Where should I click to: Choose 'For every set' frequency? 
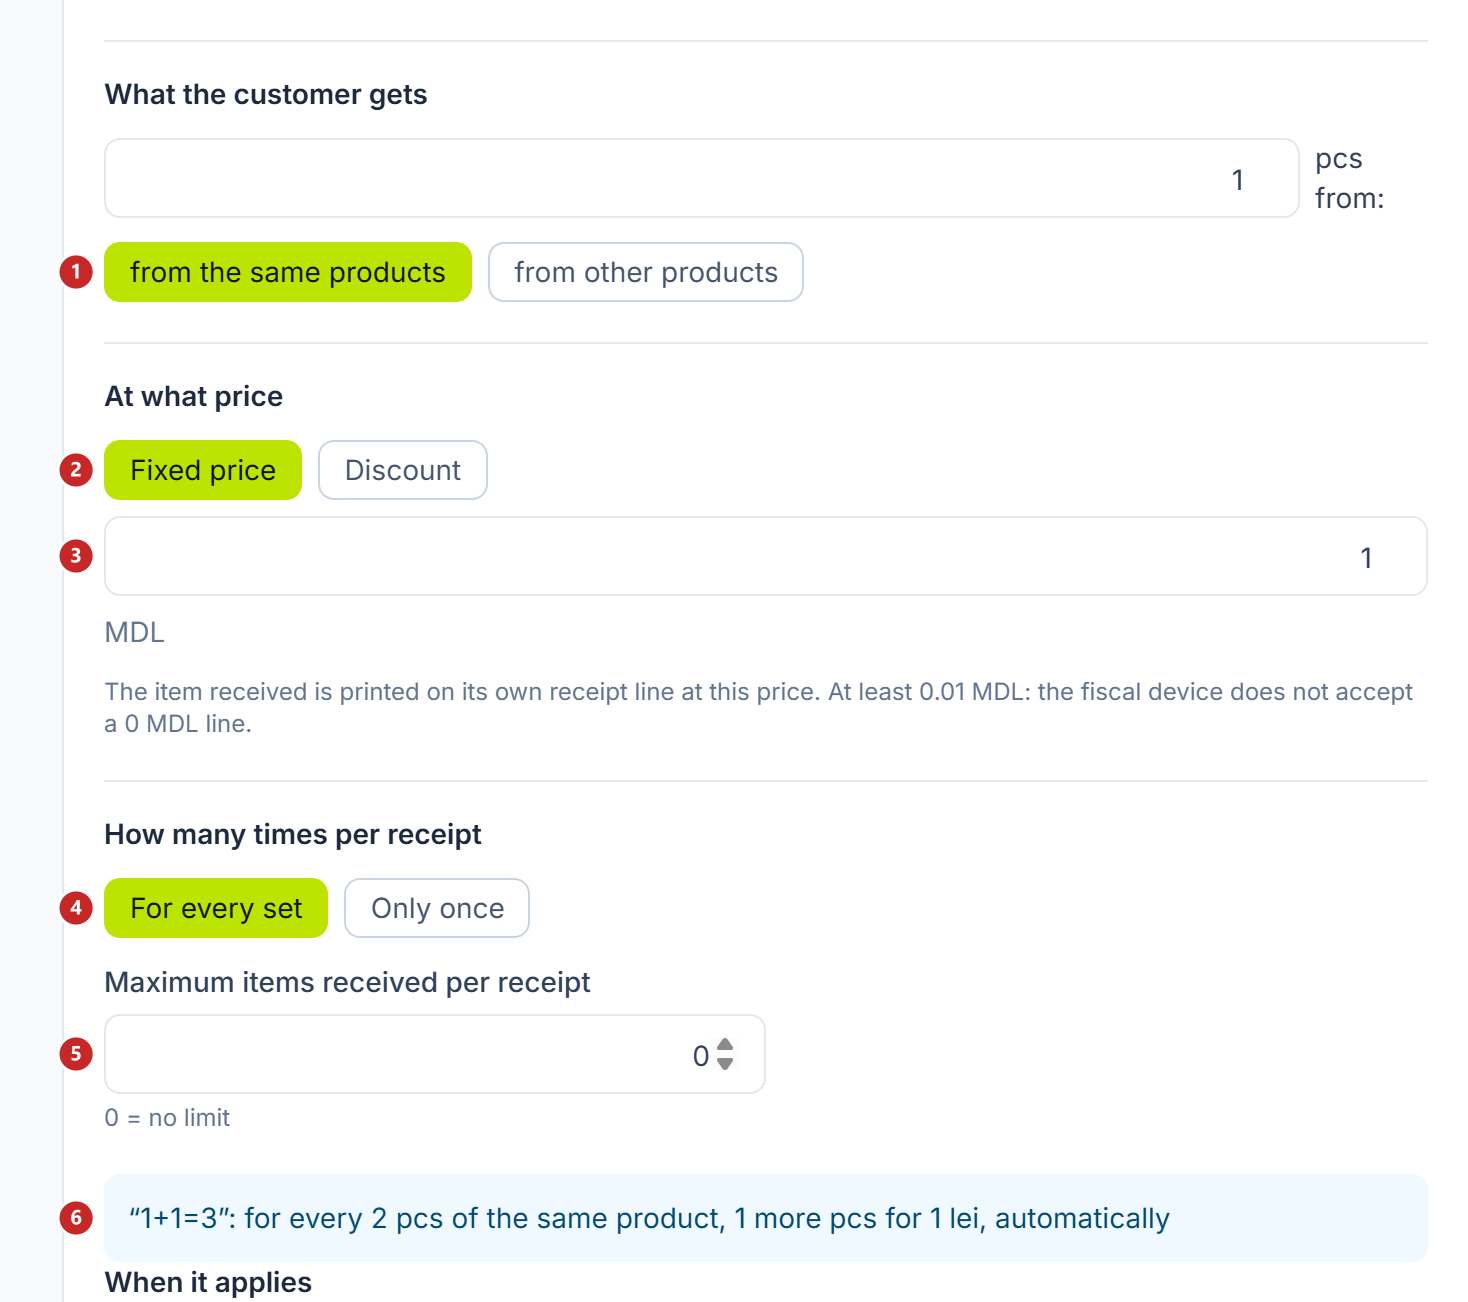pyautogui.click(x=216, y=908)
